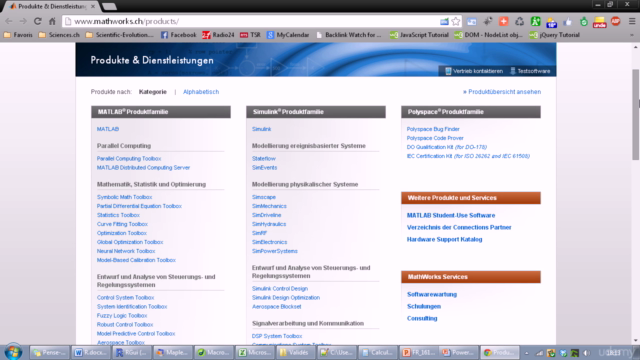Open the Calculator taskbar item
This screenshot has height=360, width=640.
[x=378, y=352]
